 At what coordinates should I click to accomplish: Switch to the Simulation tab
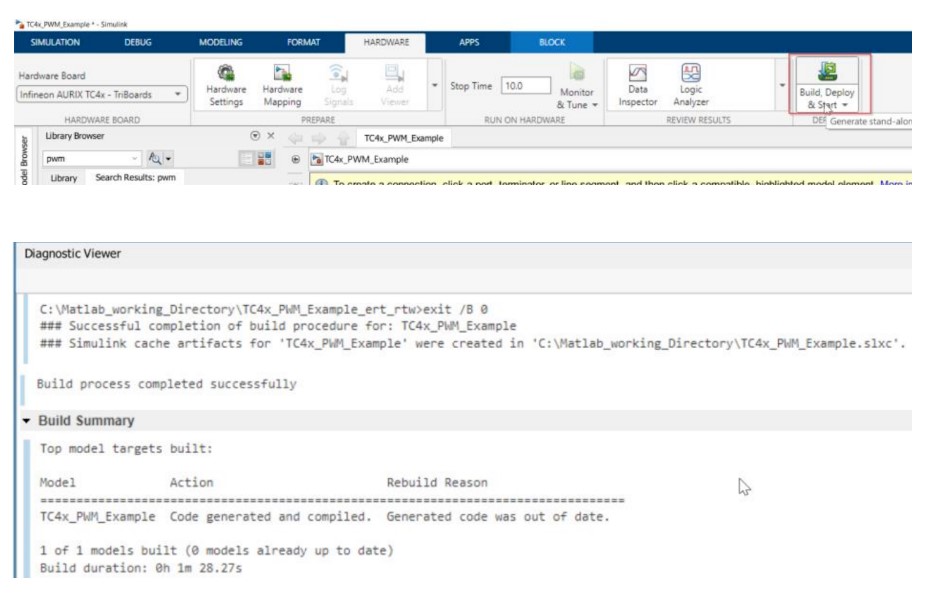pos(55,42)
